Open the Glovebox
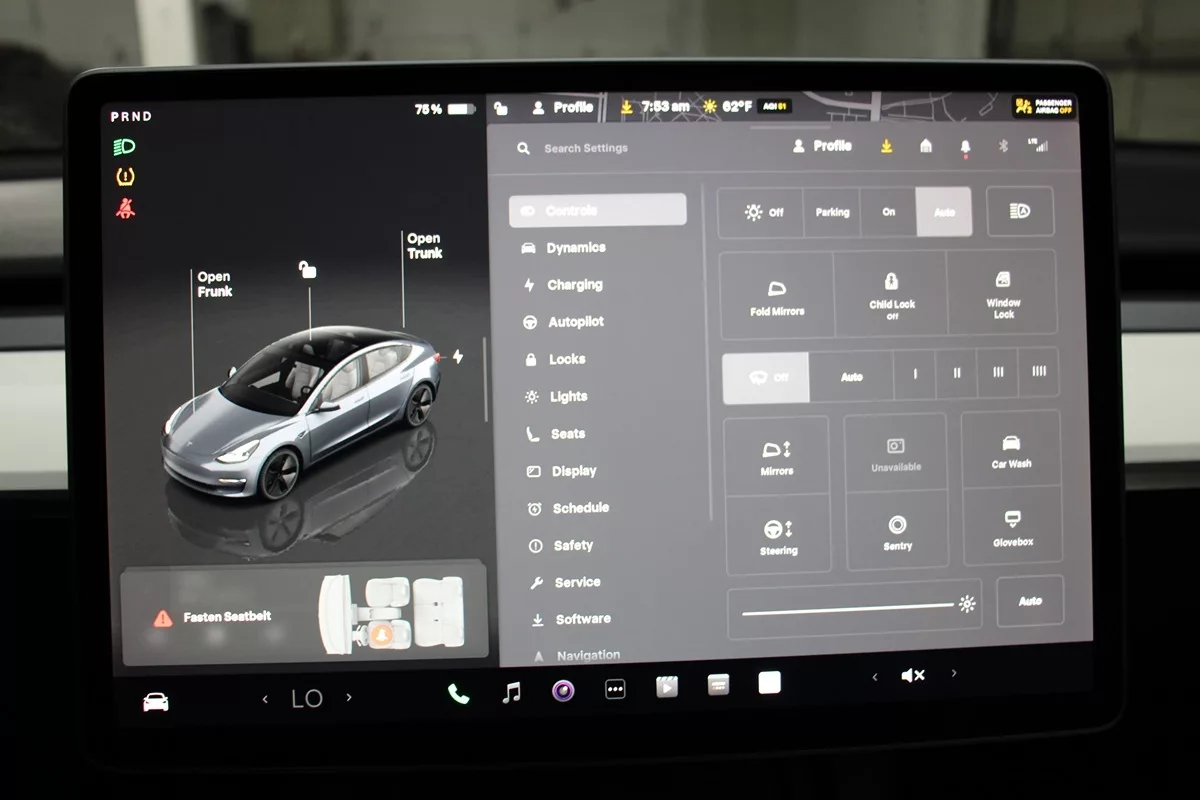The width and height of the screenshot is (1200, 800). [1012, 528]
